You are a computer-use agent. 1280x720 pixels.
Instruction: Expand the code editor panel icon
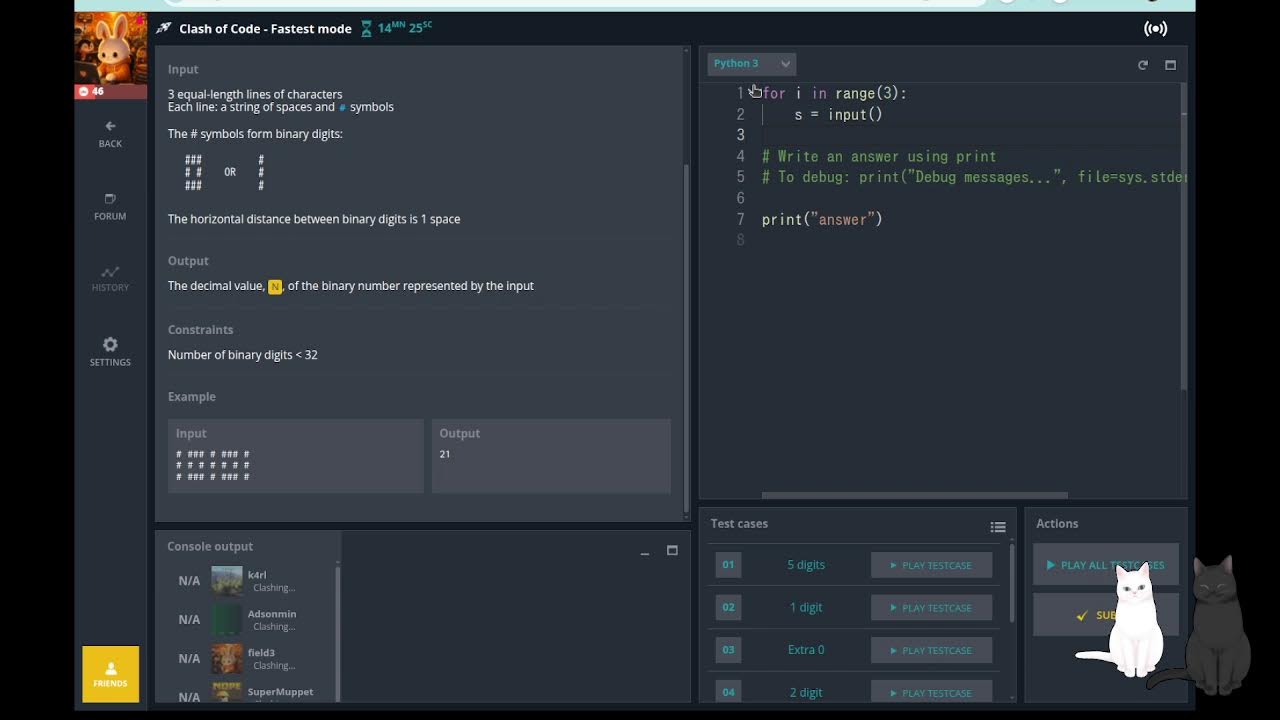pyautogui.click(x=1170, y=65)
